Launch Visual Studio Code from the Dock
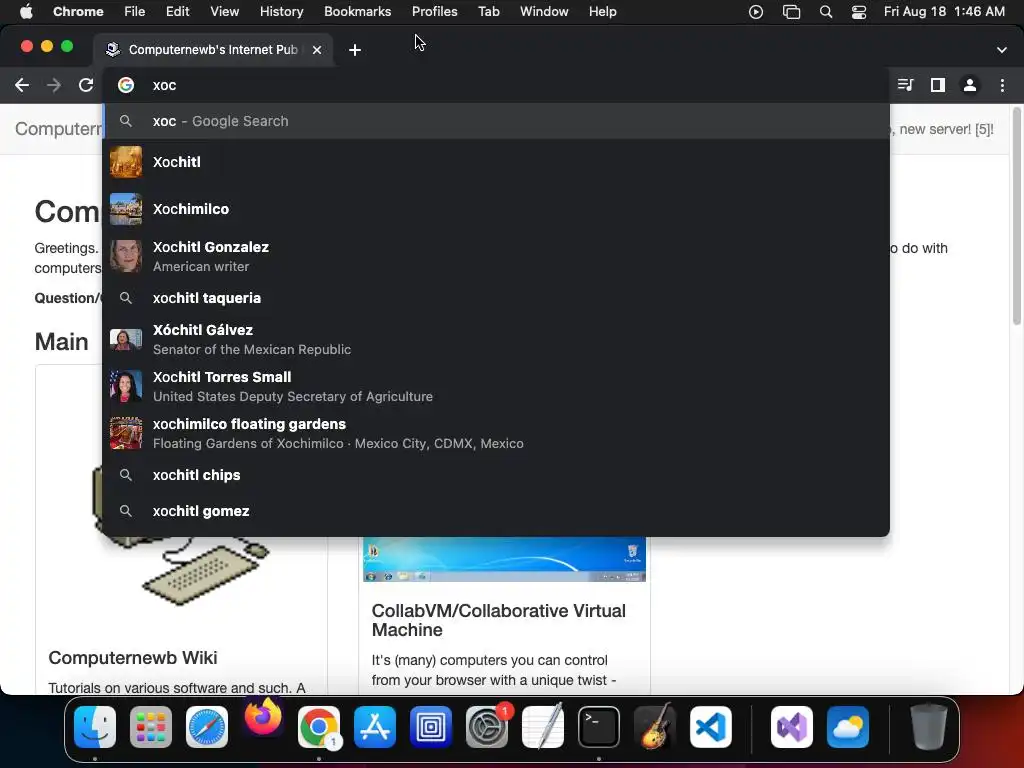The image size is (1024, 768). point(711,727)
